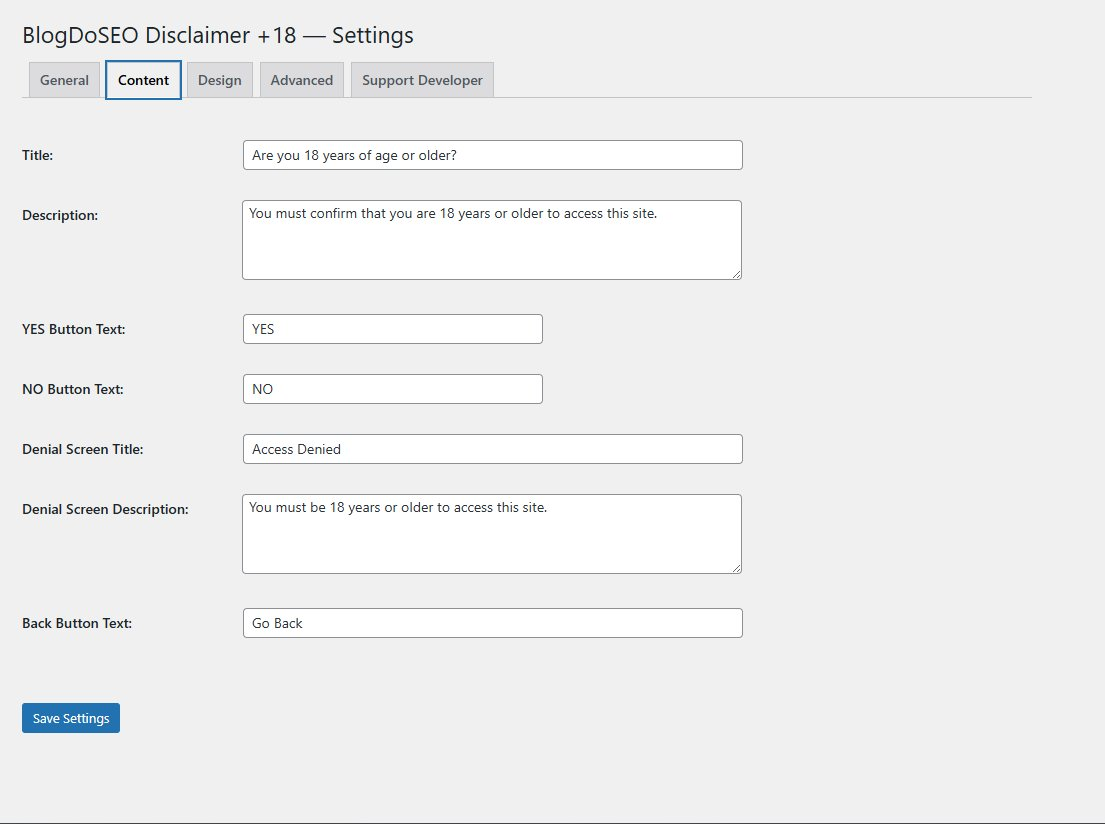Click the Description textarea resize handle
The image size is (1105, 824).
(737, 275)
